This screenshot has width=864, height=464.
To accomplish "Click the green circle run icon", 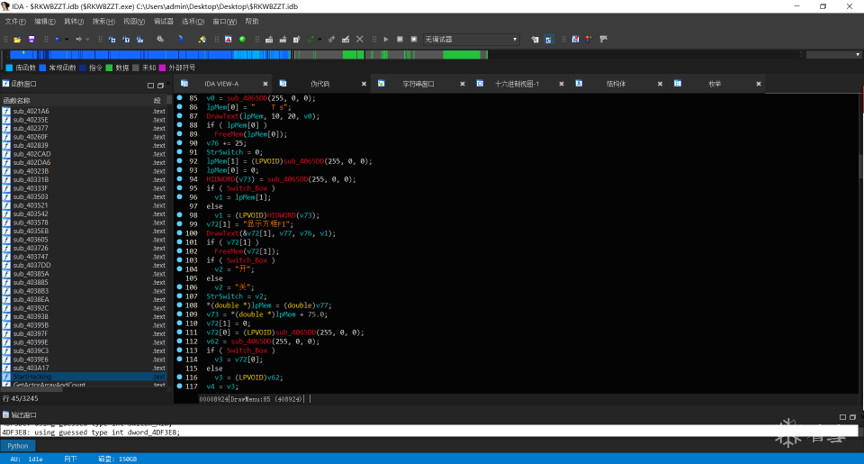I will point(242,40).
